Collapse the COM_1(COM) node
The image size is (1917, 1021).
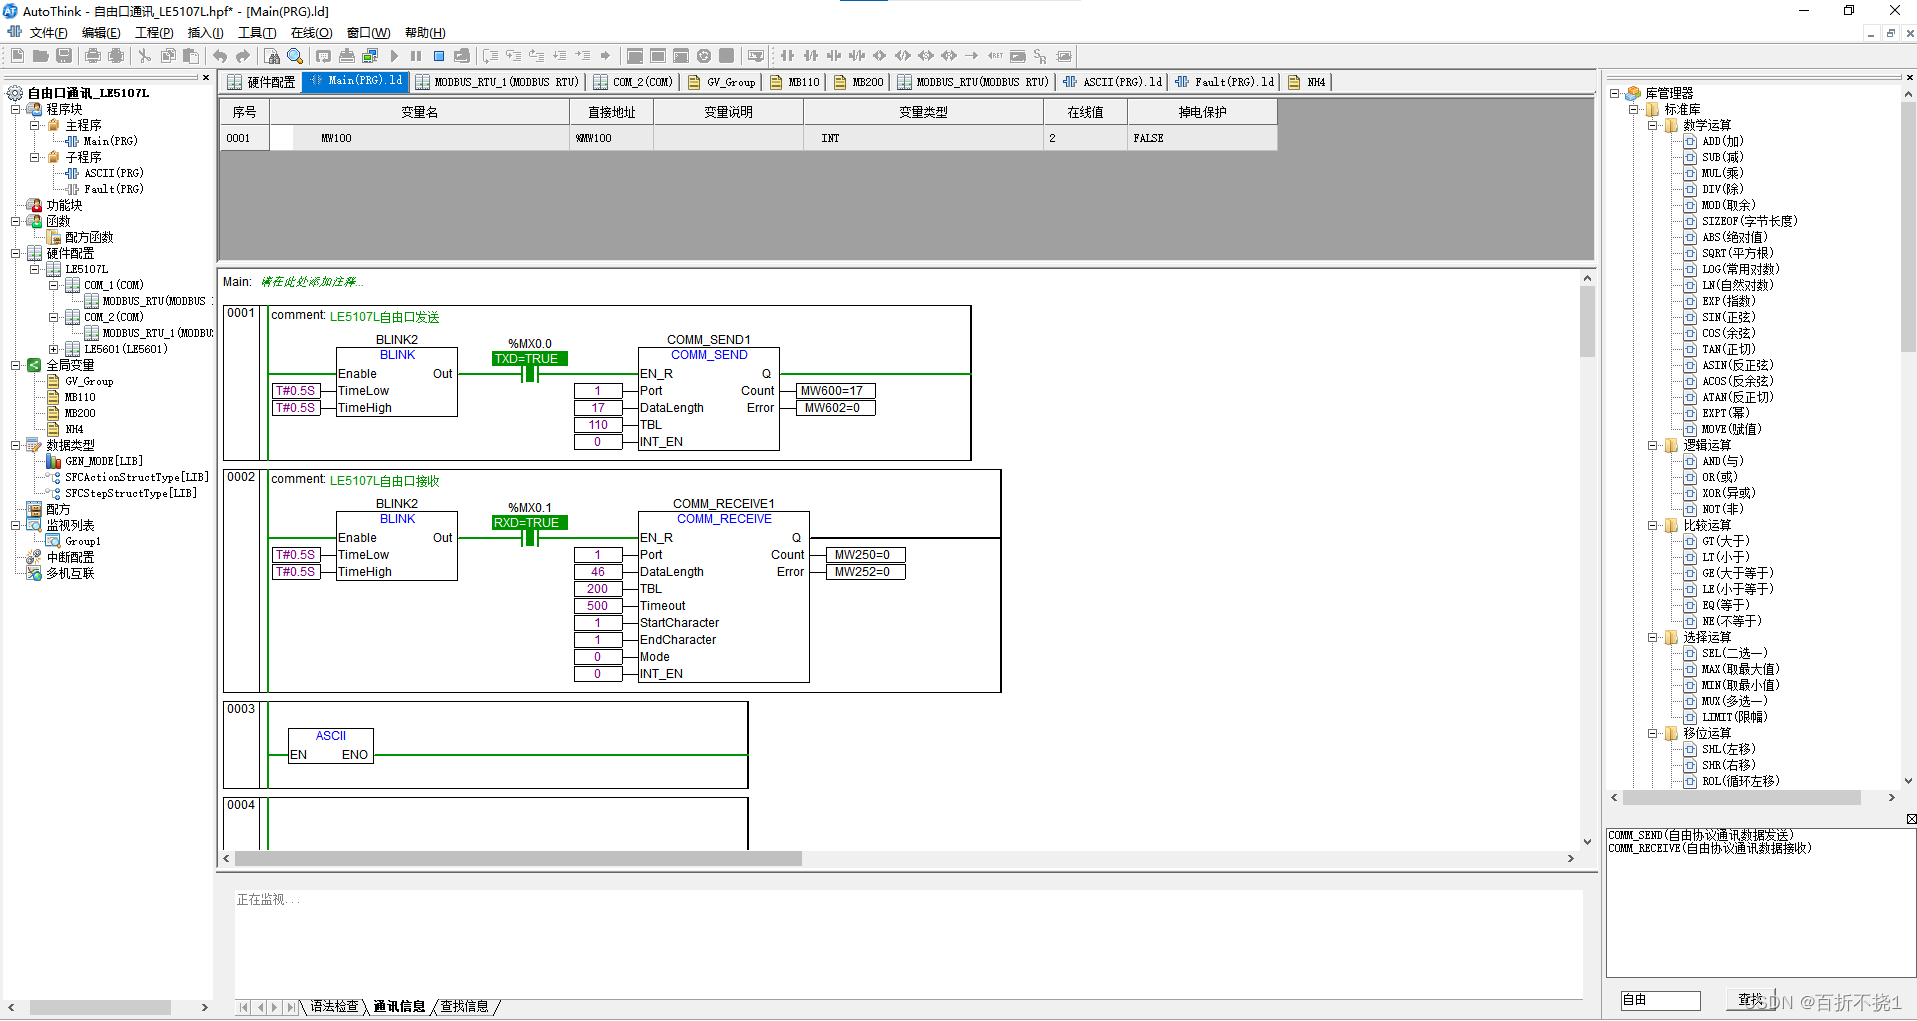tap(54, 285)
